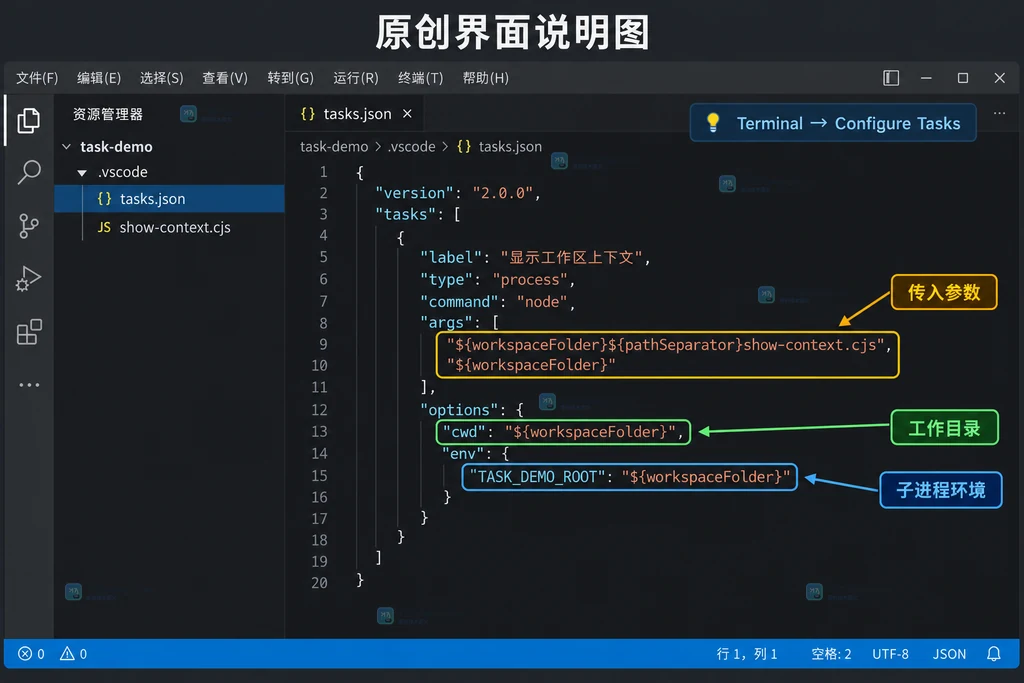Image resolution: width=1024 pixels, height=683 pixels.
Task: Open the 转到(G) menu
Action: coord(291,78)
